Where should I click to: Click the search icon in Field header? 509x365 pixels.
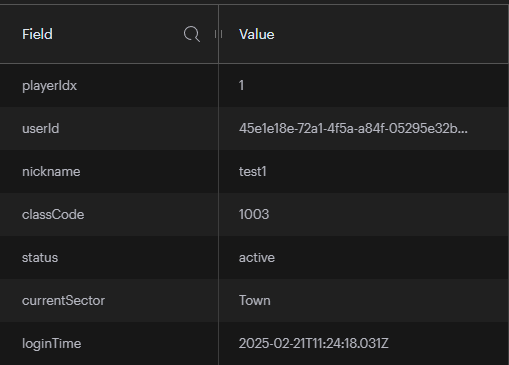click(x=192, y=34)
